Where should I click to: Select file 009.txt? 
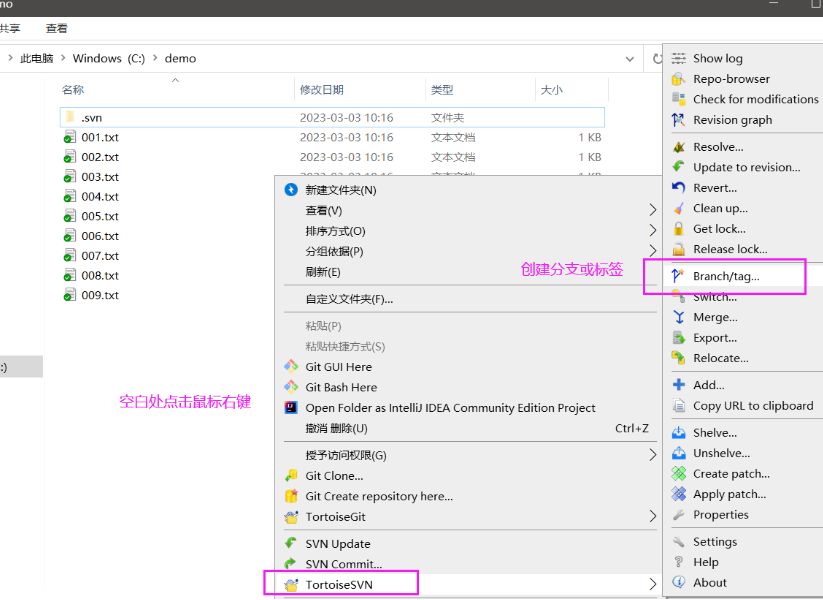point(100,295)
